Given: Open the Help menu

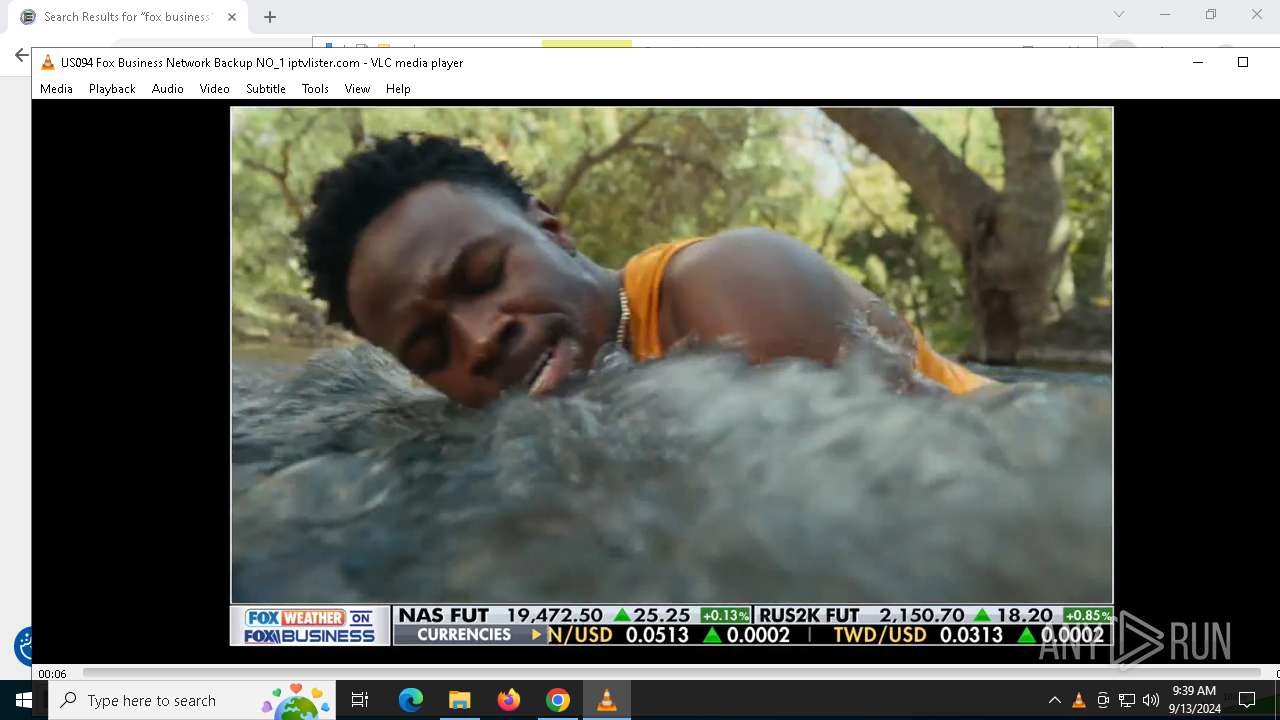Looking at the screenshot, I should pyautogui.click(x=398, y=89).
